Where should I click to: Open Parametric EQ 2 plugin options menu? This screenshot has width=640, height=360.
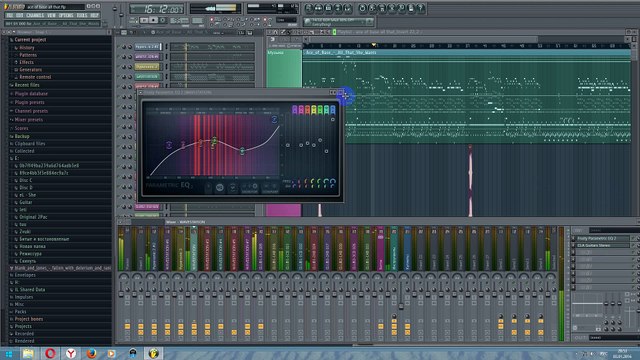[x=140, y=93]
